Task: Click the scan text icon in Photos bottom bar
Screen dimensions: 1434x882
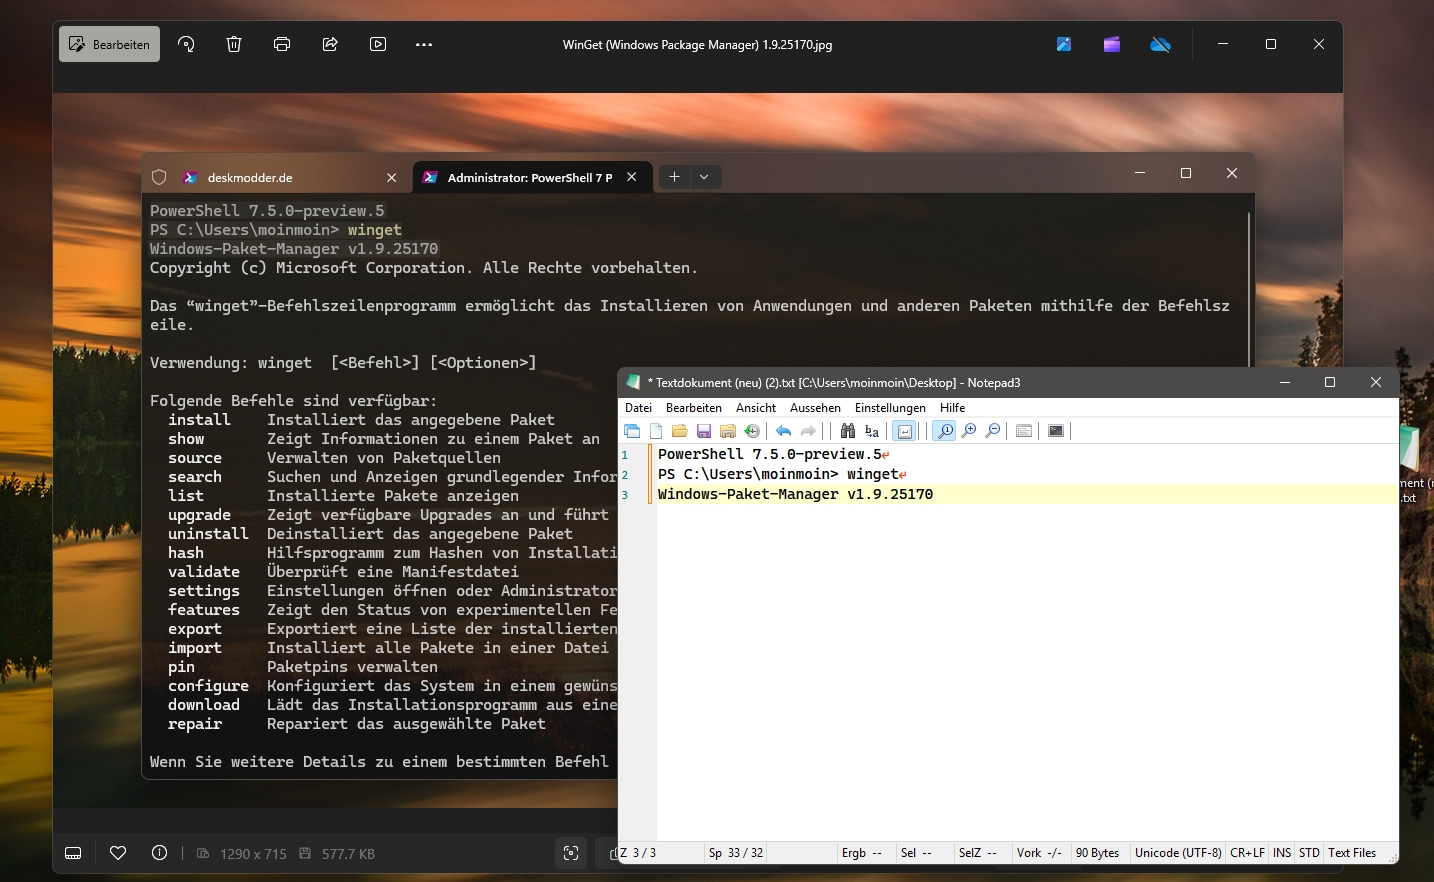Action: point(571,853)
